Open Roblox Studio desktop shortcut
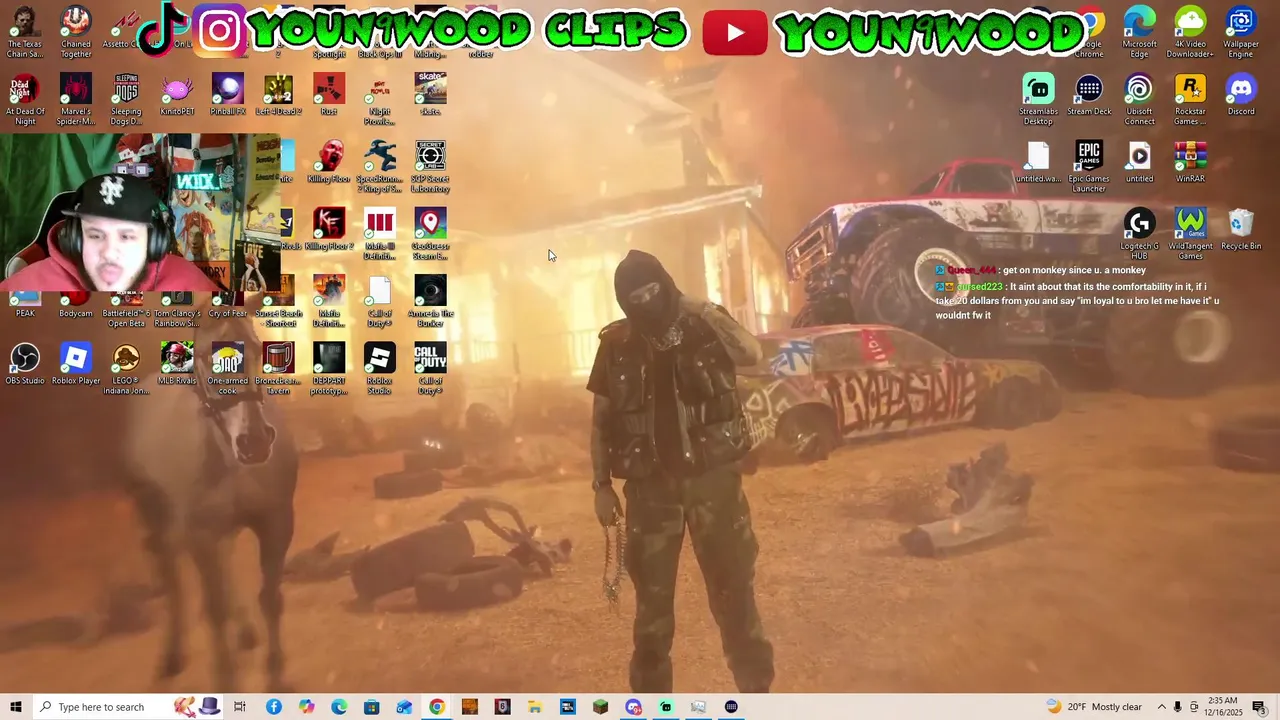The height and width of the screenshot is (720, 1280). (379, 368)
